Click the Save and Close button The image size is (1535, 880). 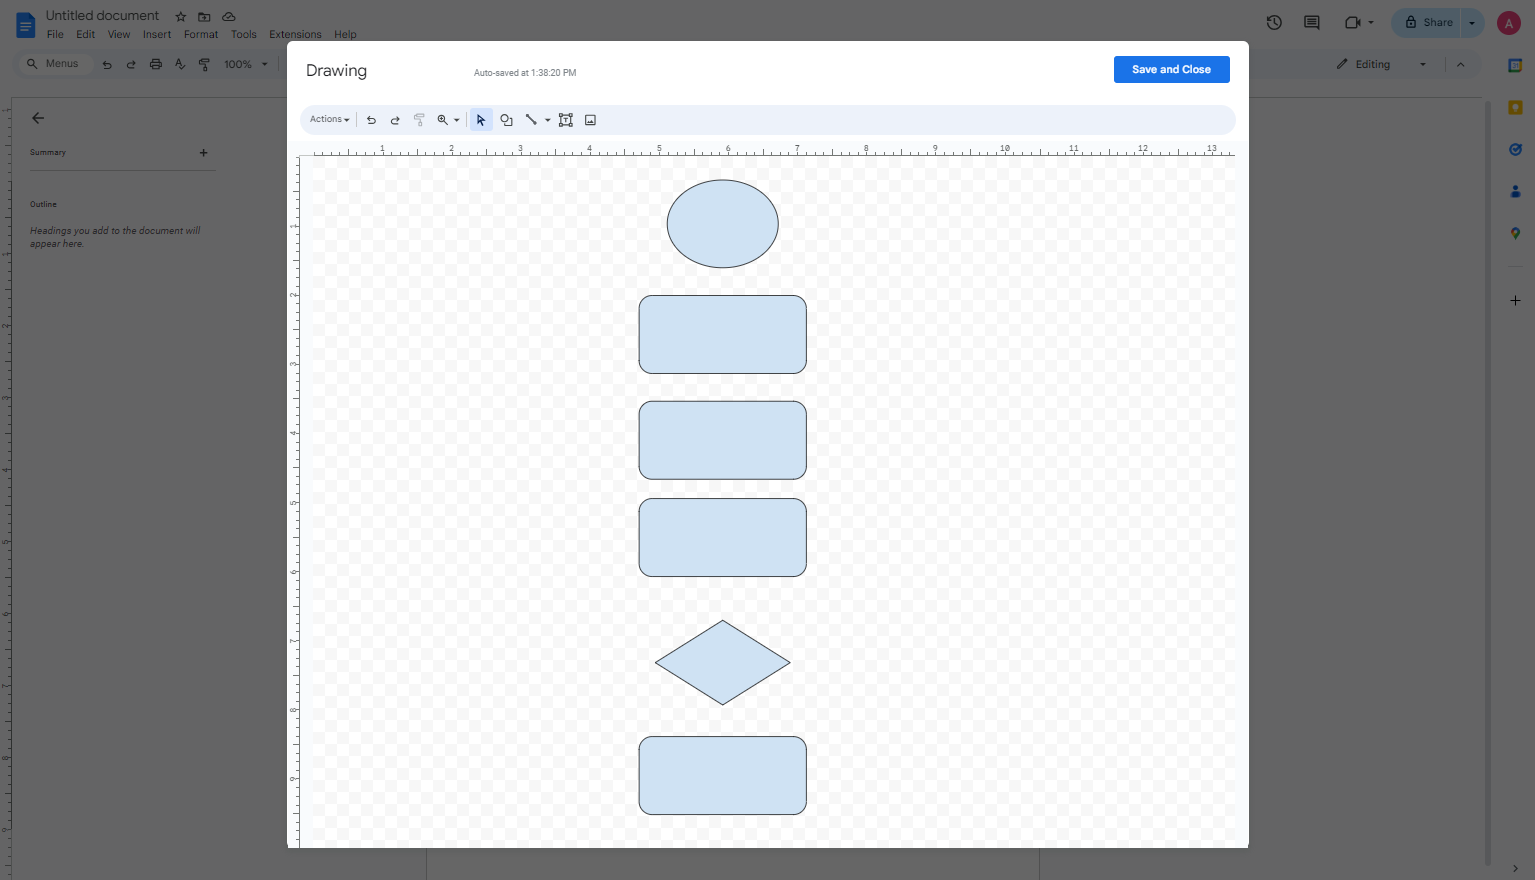point(1171,69)
